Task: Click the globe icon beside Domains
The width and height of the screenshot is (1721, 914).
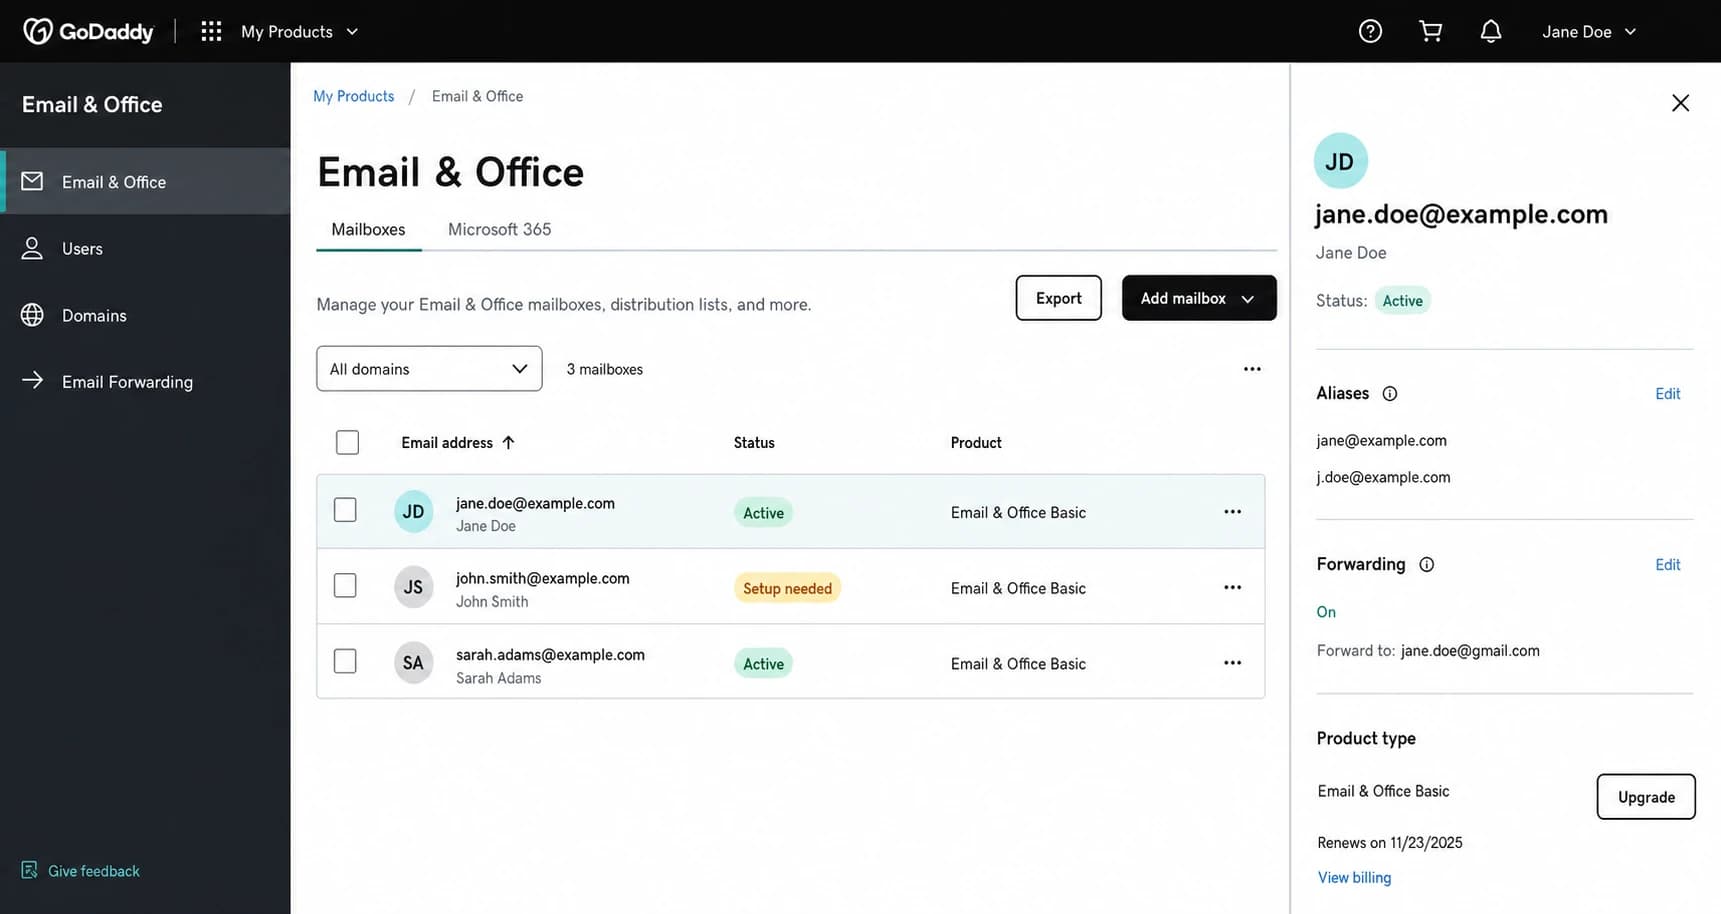Action: point(32,315)
